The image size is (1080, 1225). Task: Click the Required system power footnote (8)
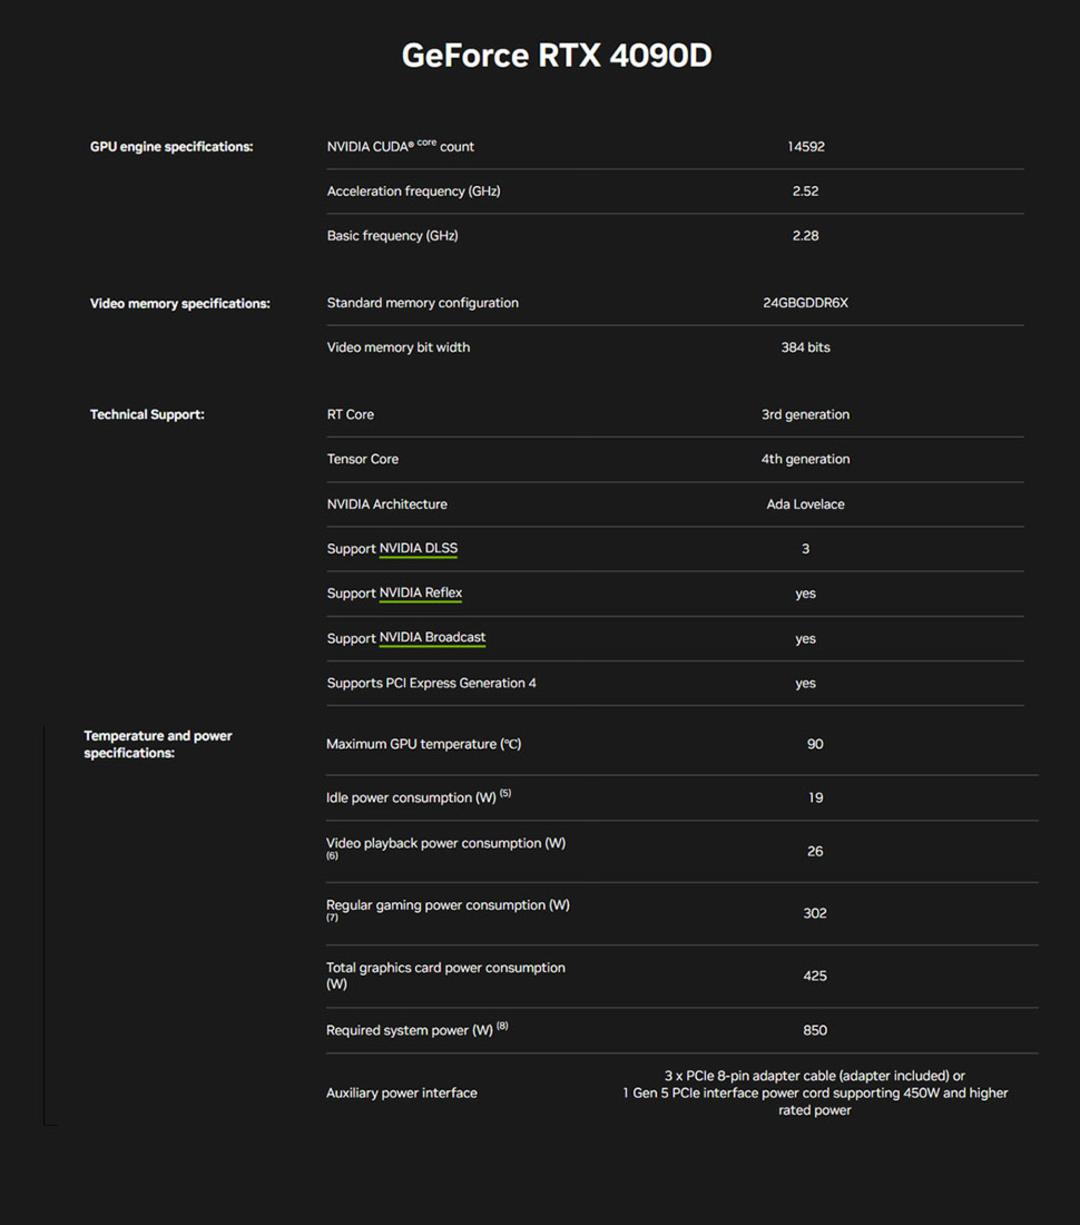(502, 1025)
